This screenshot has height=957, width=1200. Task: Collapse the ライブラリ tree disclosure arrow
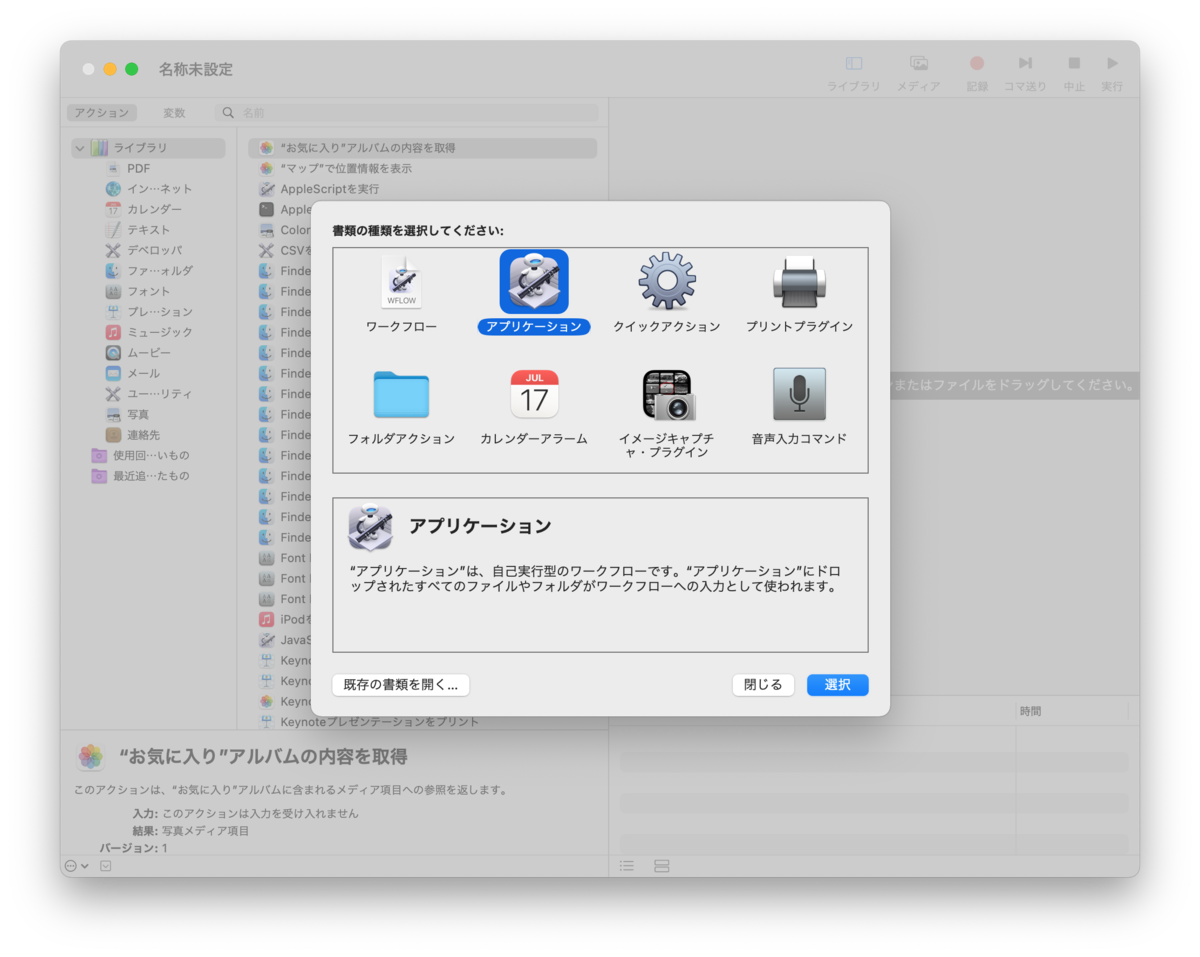coord(79,148)
